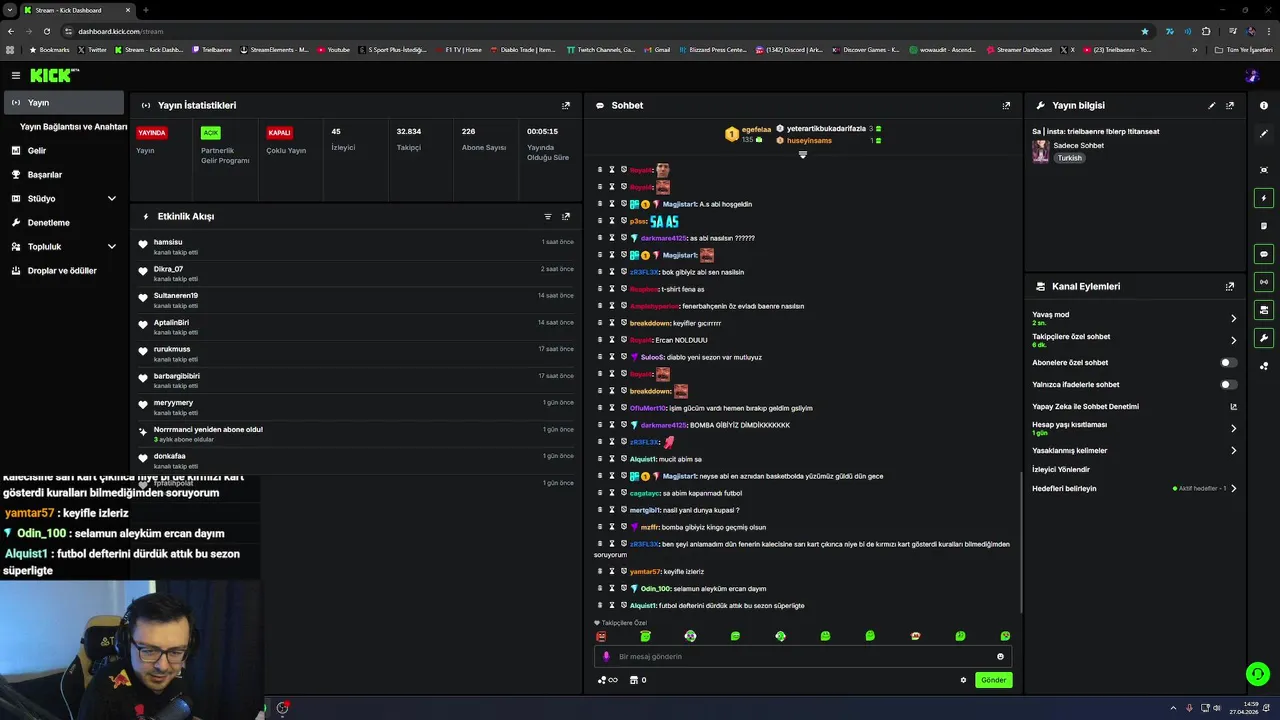Pop out the Etkinlik Akışı panel
The width and height of the screenshot is (1280, 720).
(x=566, y=216)
